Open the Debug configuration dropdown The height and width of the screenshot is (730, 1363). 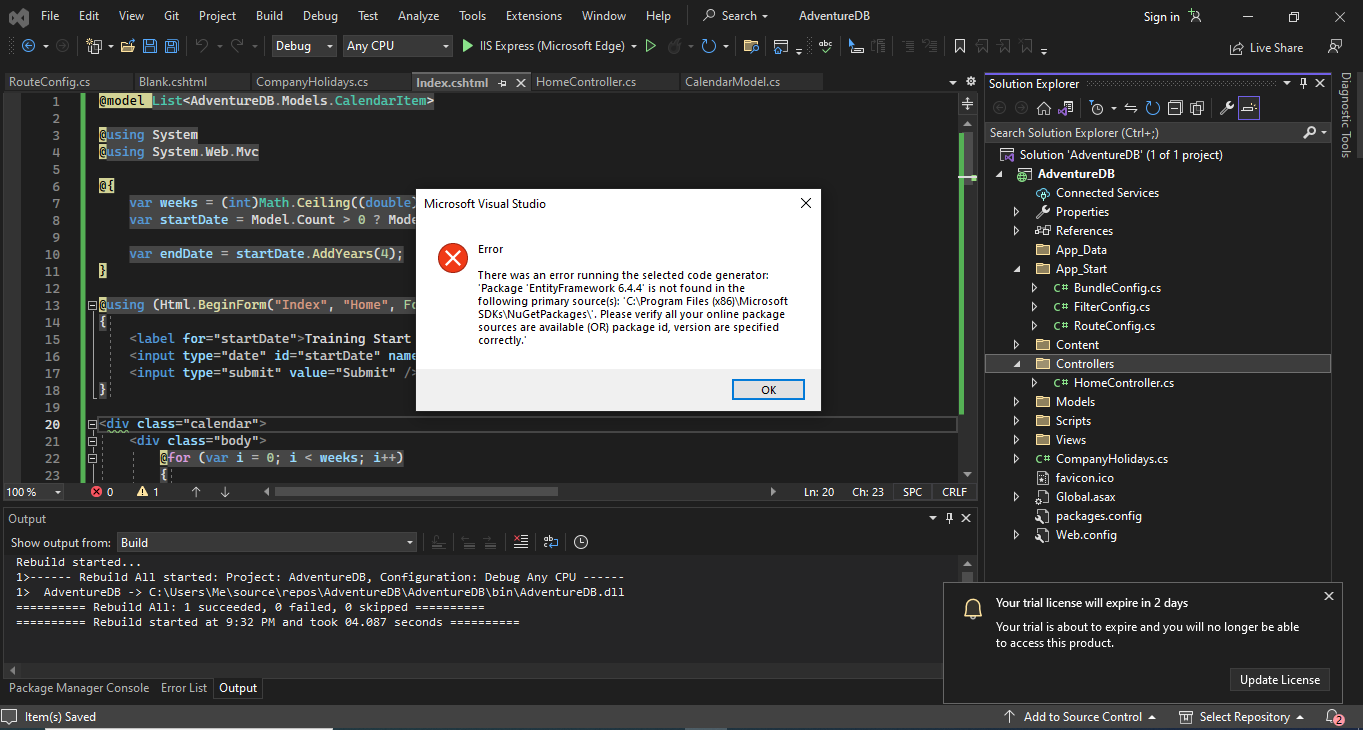(305, 46)
